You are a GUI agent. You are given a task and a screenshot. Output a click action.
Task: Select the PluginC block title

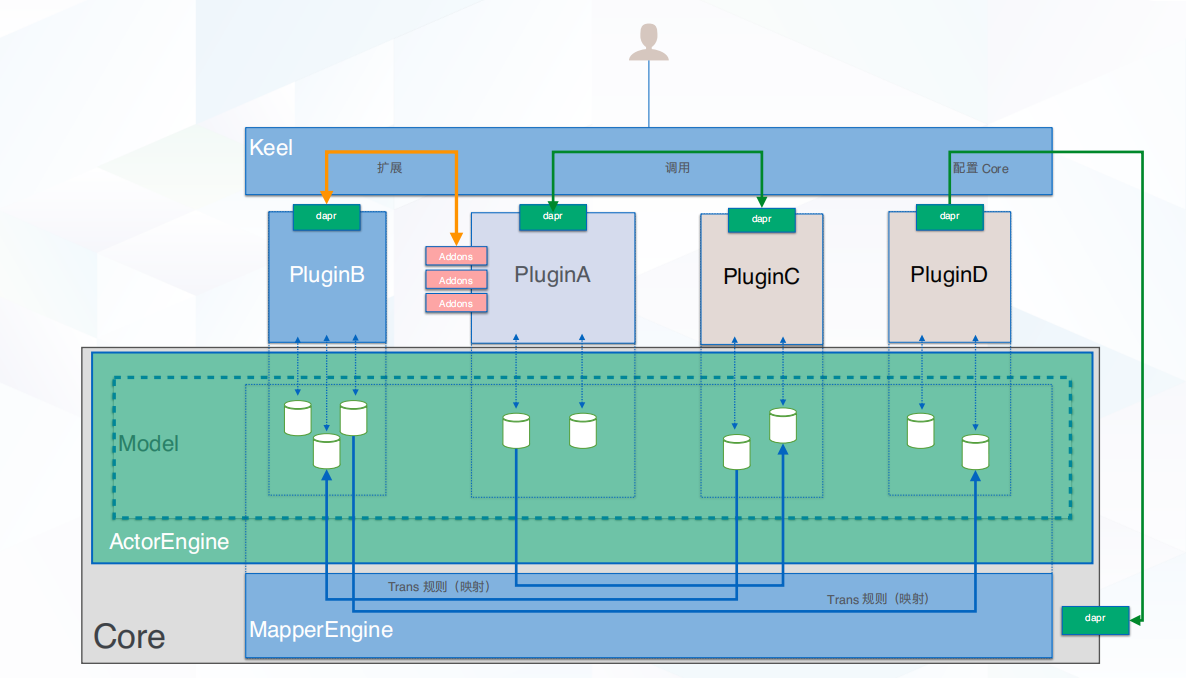[x=761, y=277]
